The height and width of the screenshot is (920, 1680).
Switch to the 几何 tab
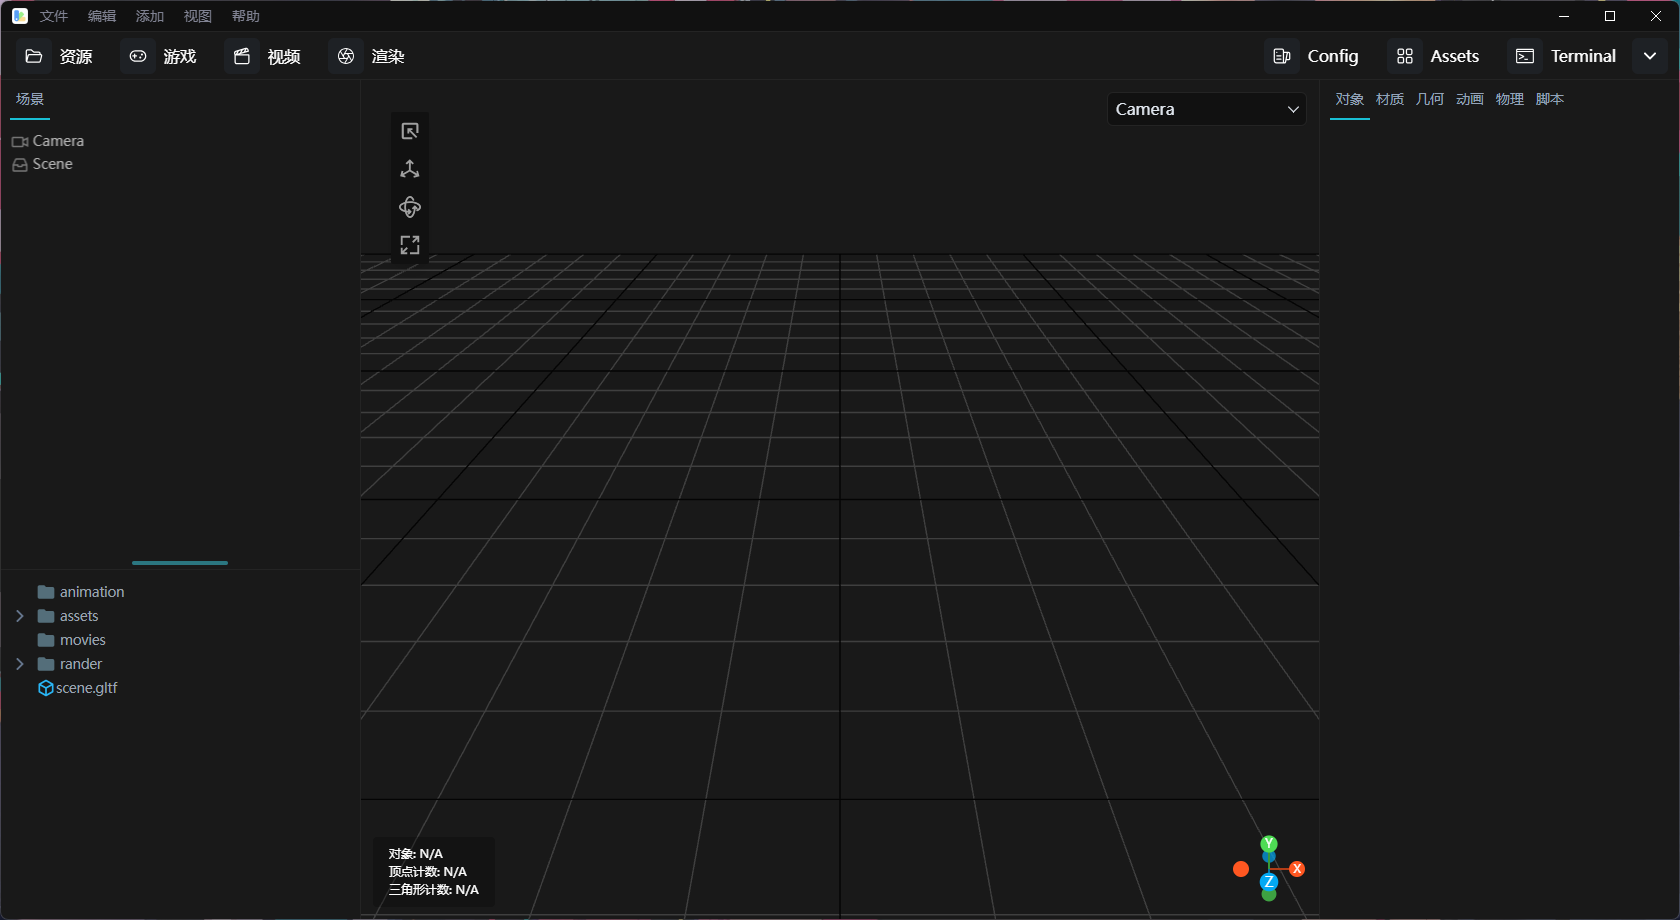click(x=1430, y=99)
